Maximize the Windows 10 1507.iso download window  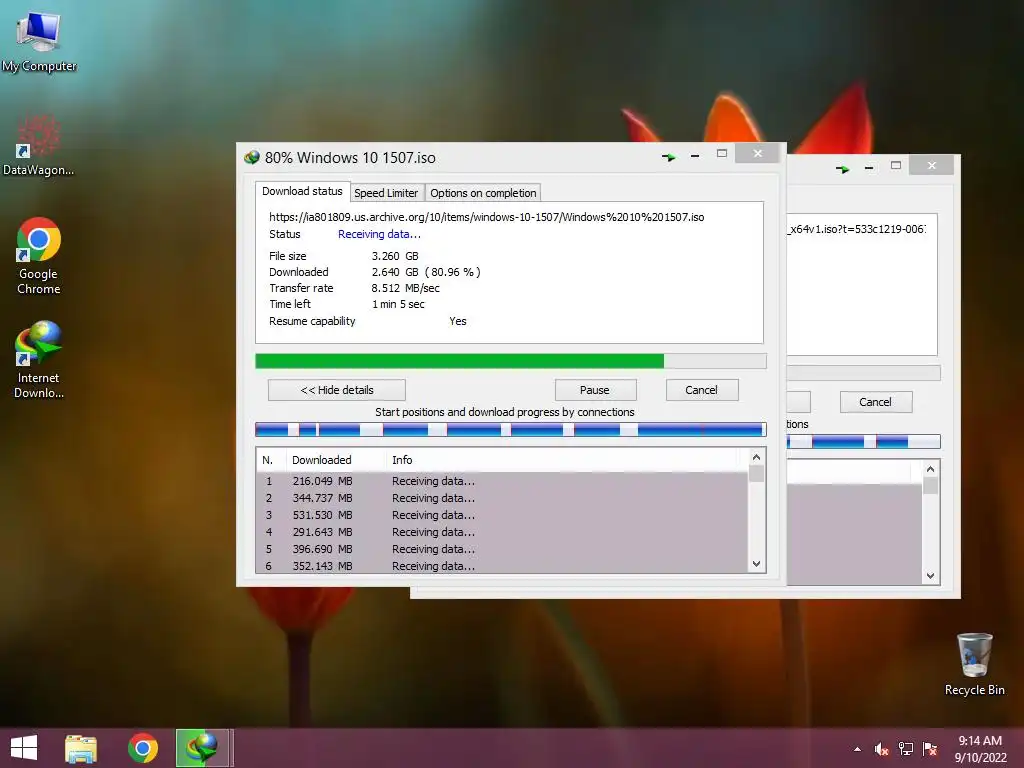coord(722,153)
